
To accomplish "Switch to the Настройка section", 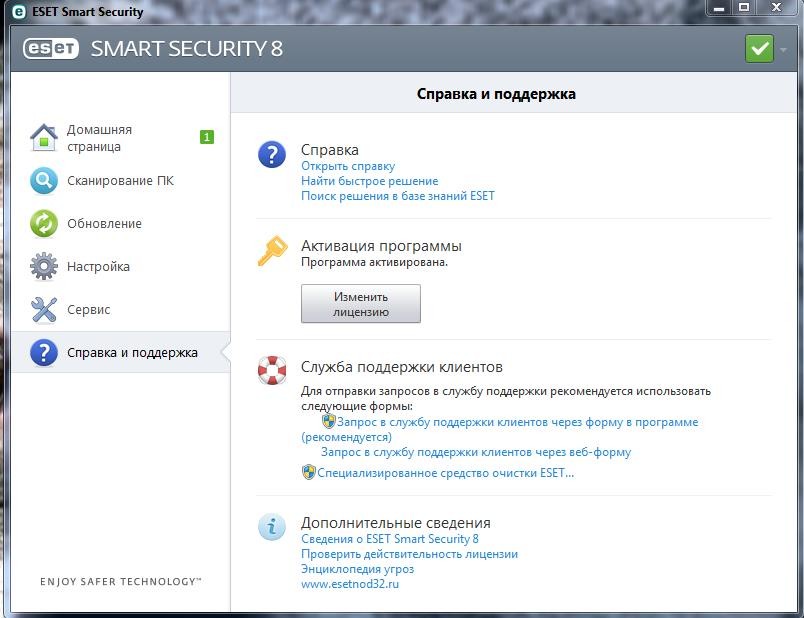I will pyautogui.click(x=98, y=267).
